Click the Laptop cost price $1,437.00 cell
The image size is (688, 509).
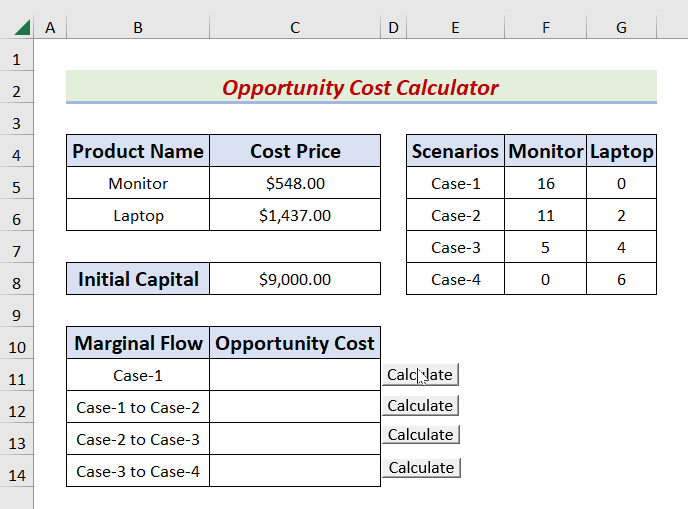[x=295, y=215]
